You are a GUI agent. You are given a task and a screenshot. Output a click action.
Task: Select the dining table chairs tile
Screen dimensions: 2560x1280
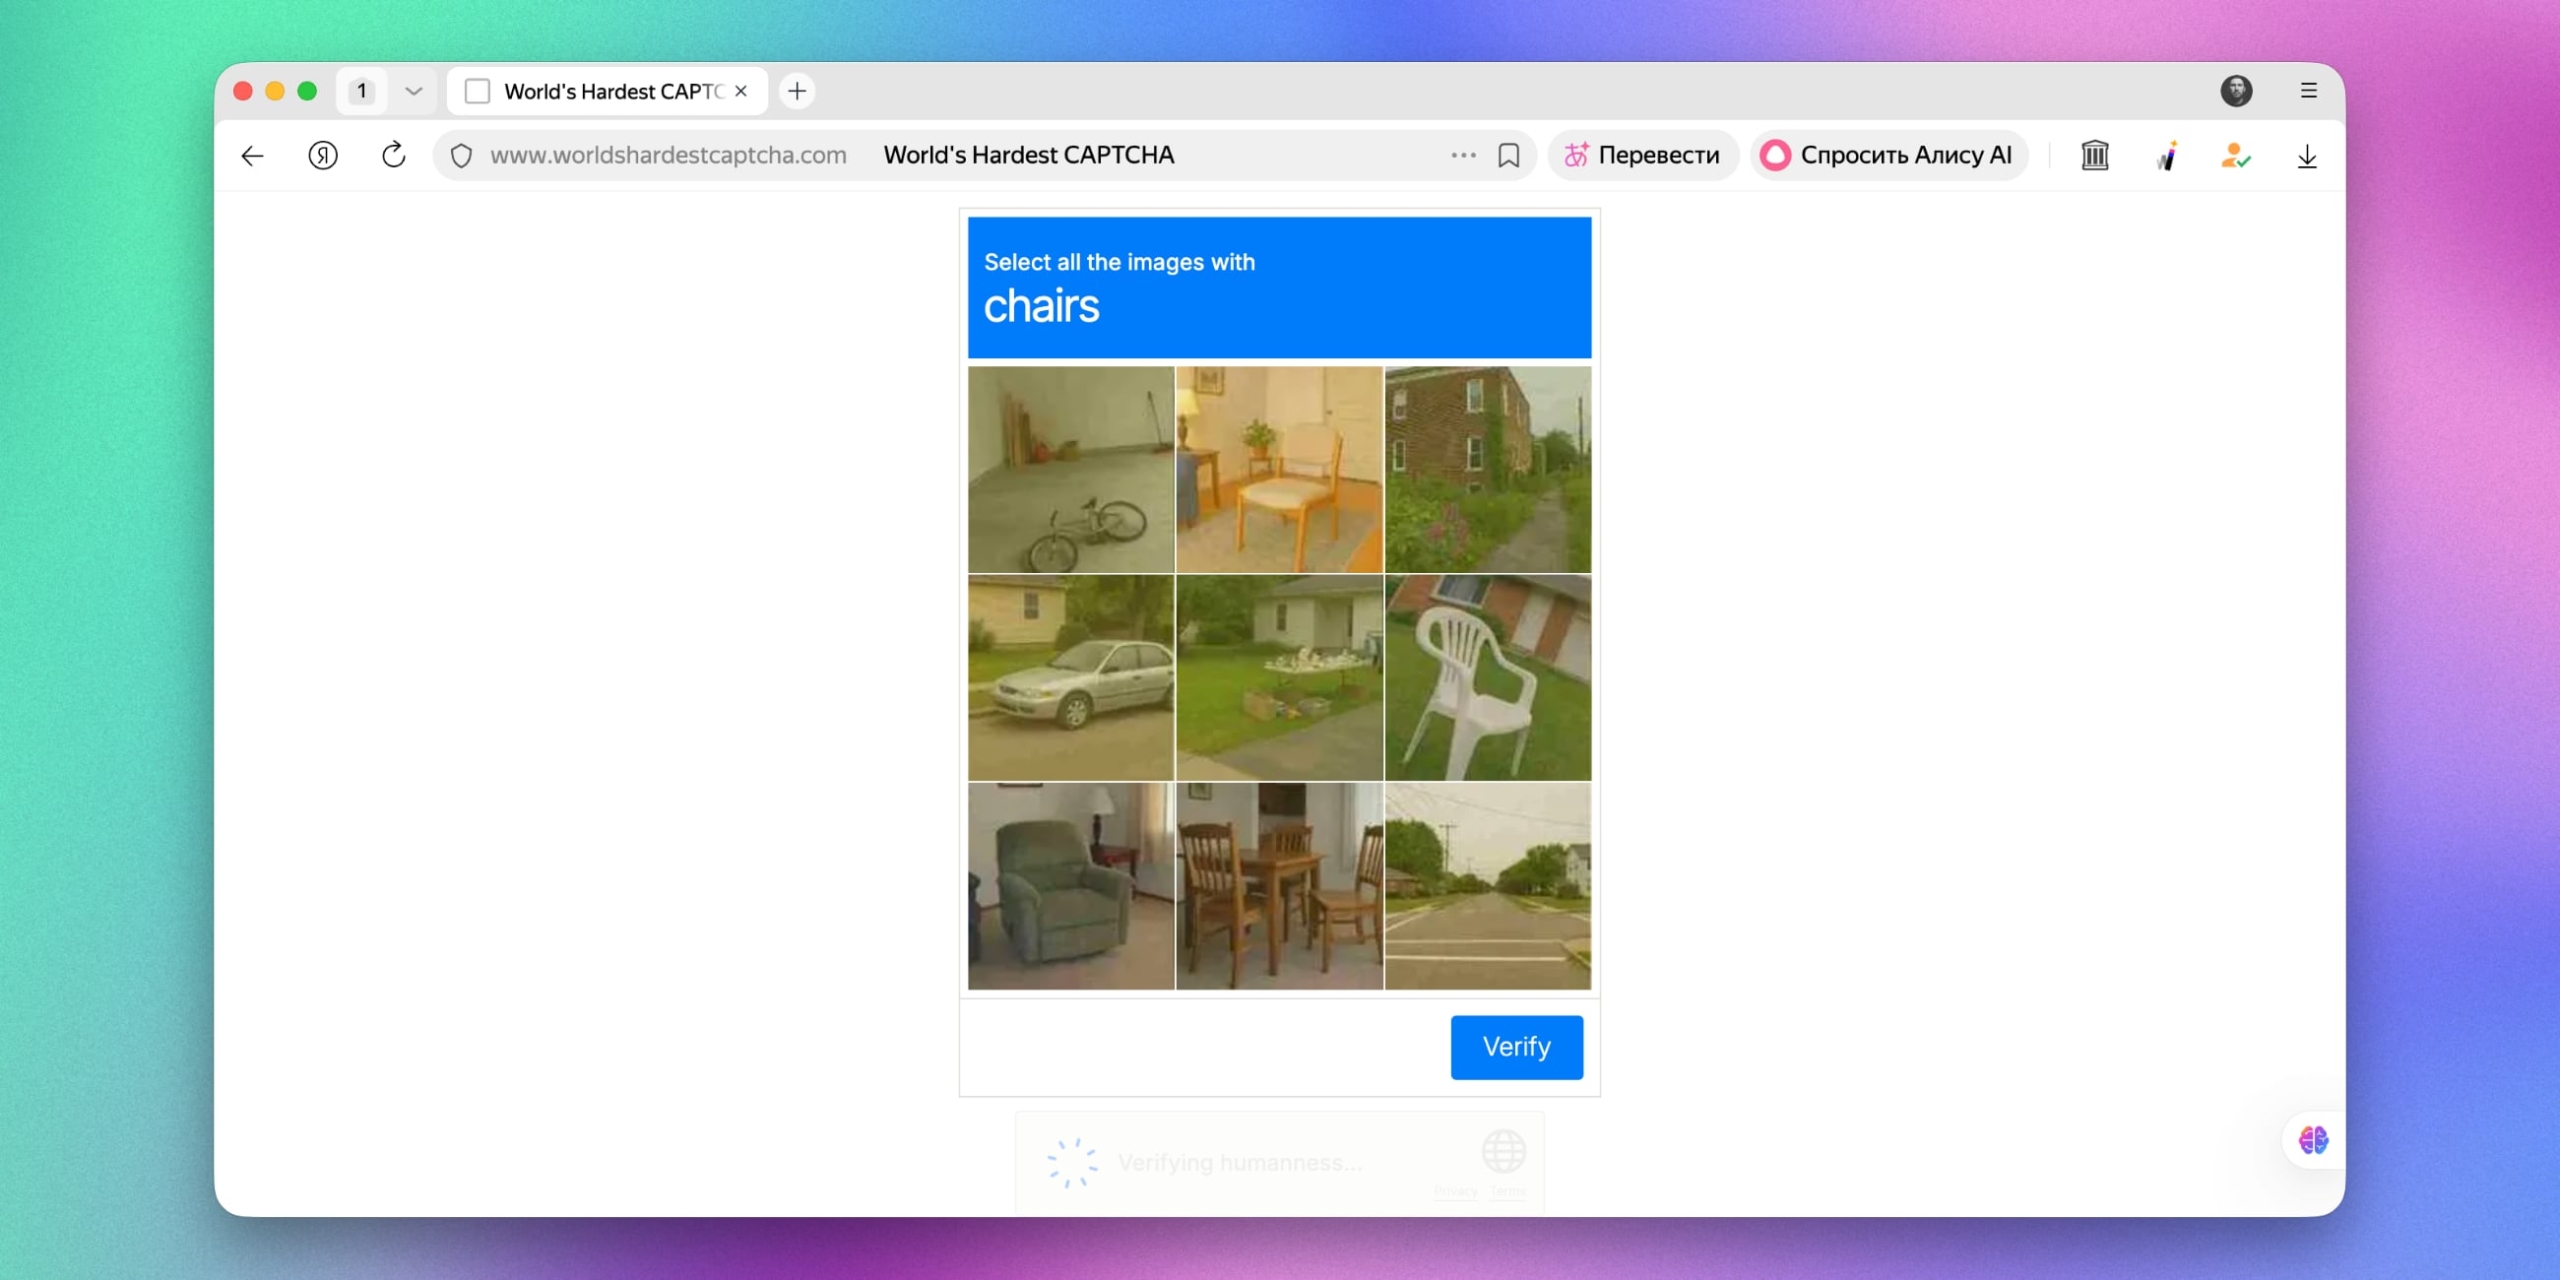[1279, 886]
